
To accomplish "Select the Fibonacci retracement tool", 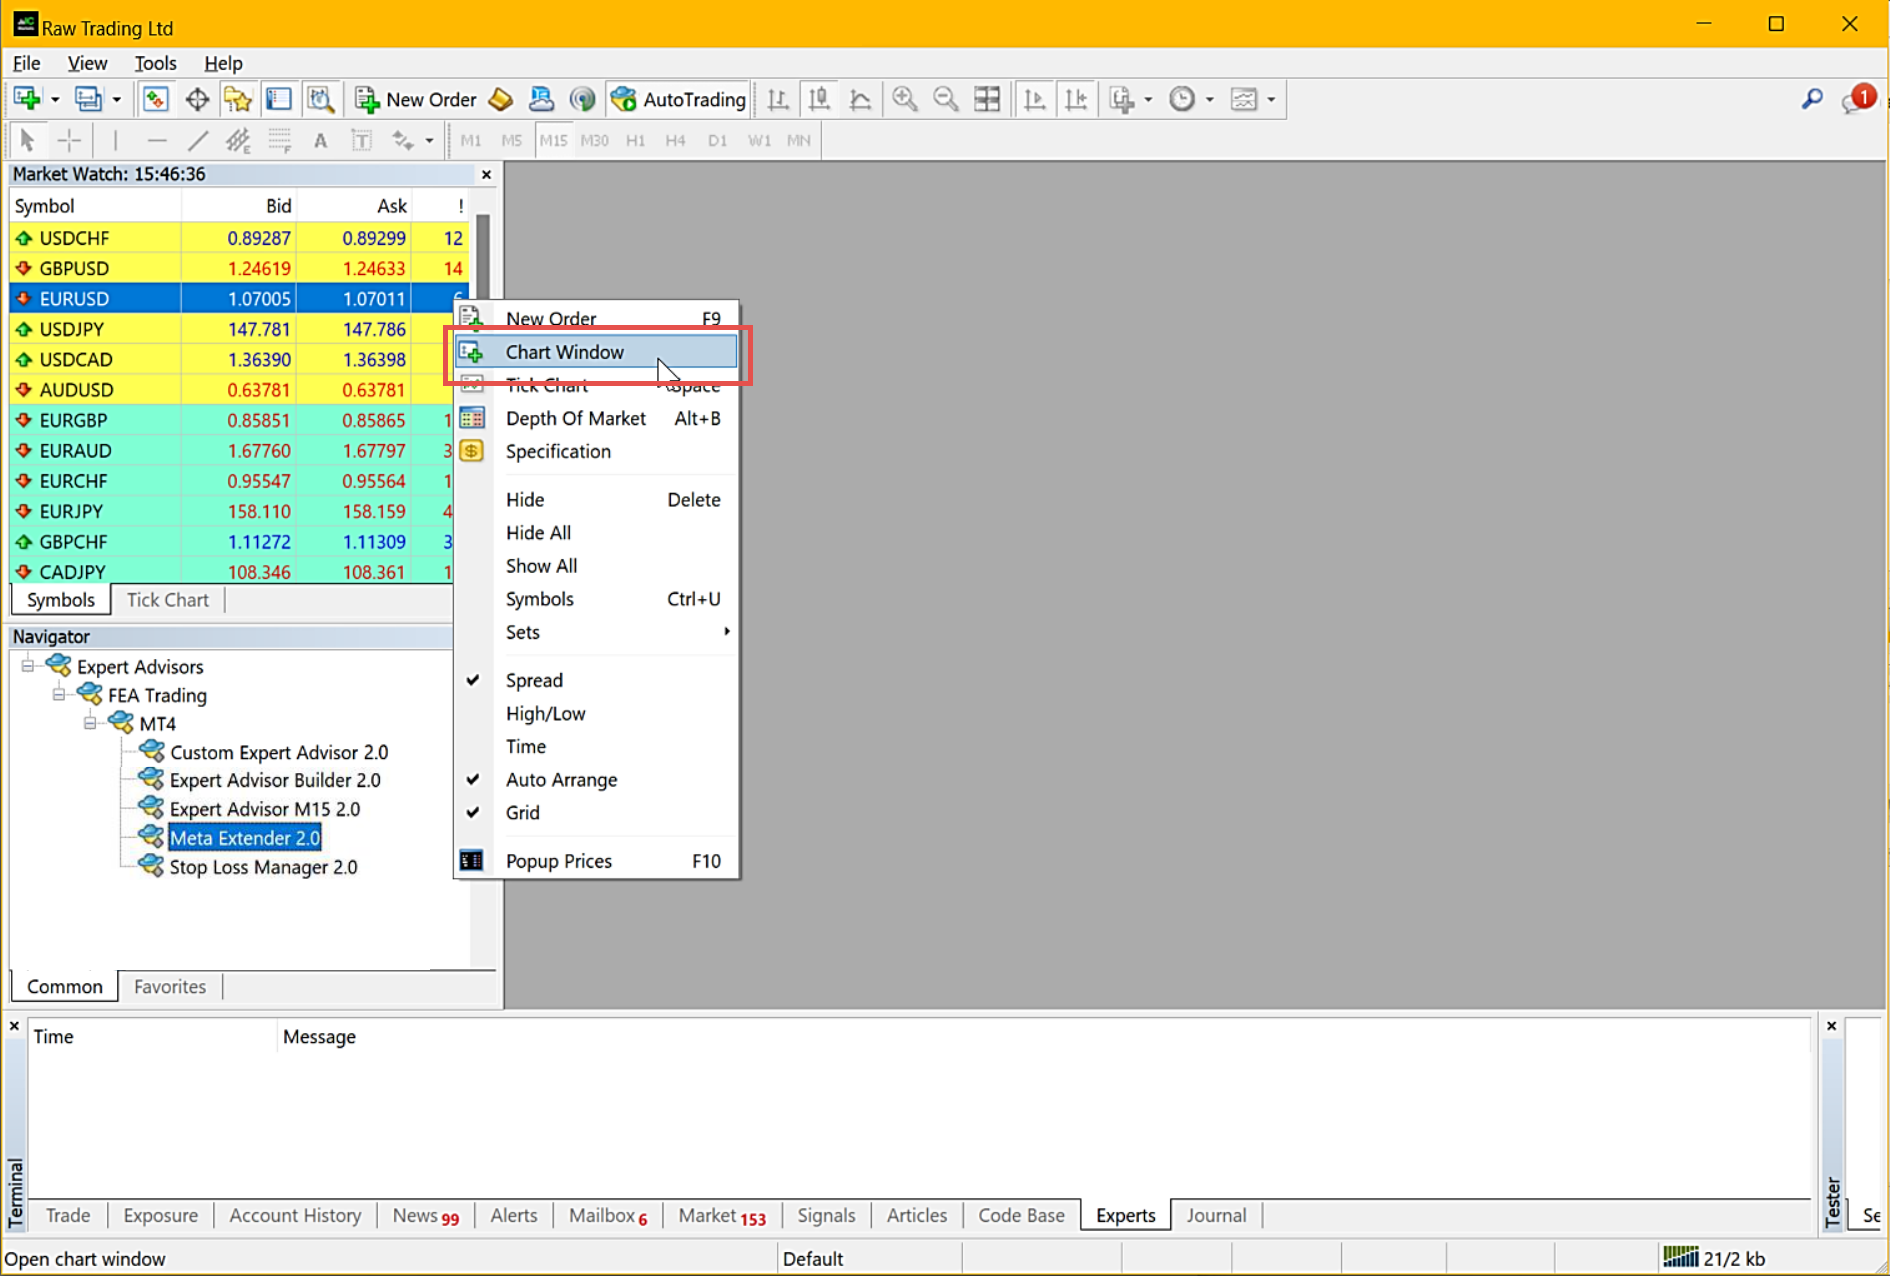I will pyautogui.click(x=279, y=140).
